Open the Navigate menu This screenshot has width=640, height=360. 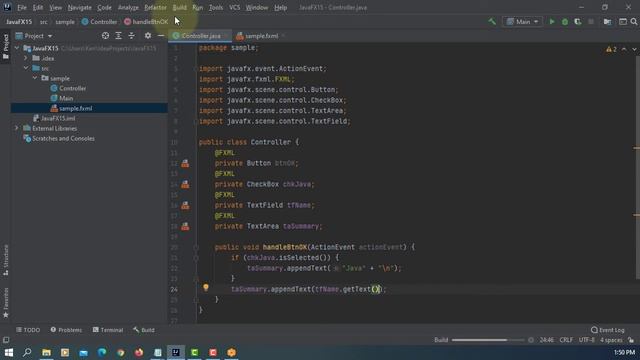click(80, 7)
